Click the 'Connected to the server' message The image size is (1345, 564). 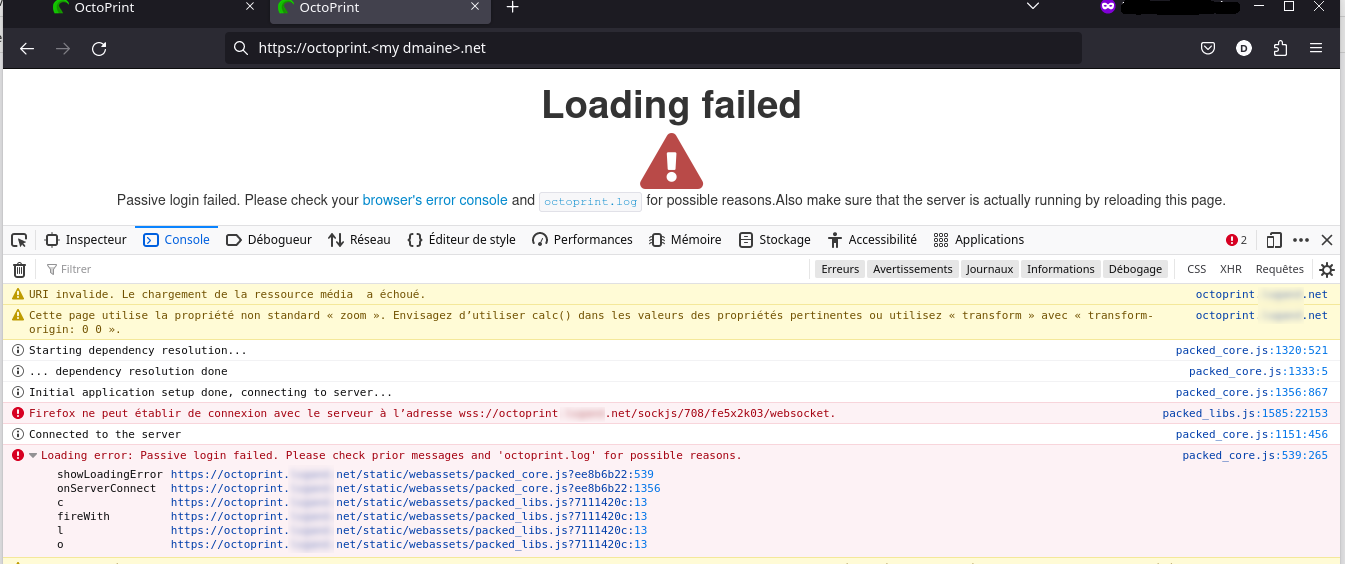point(105,435)
